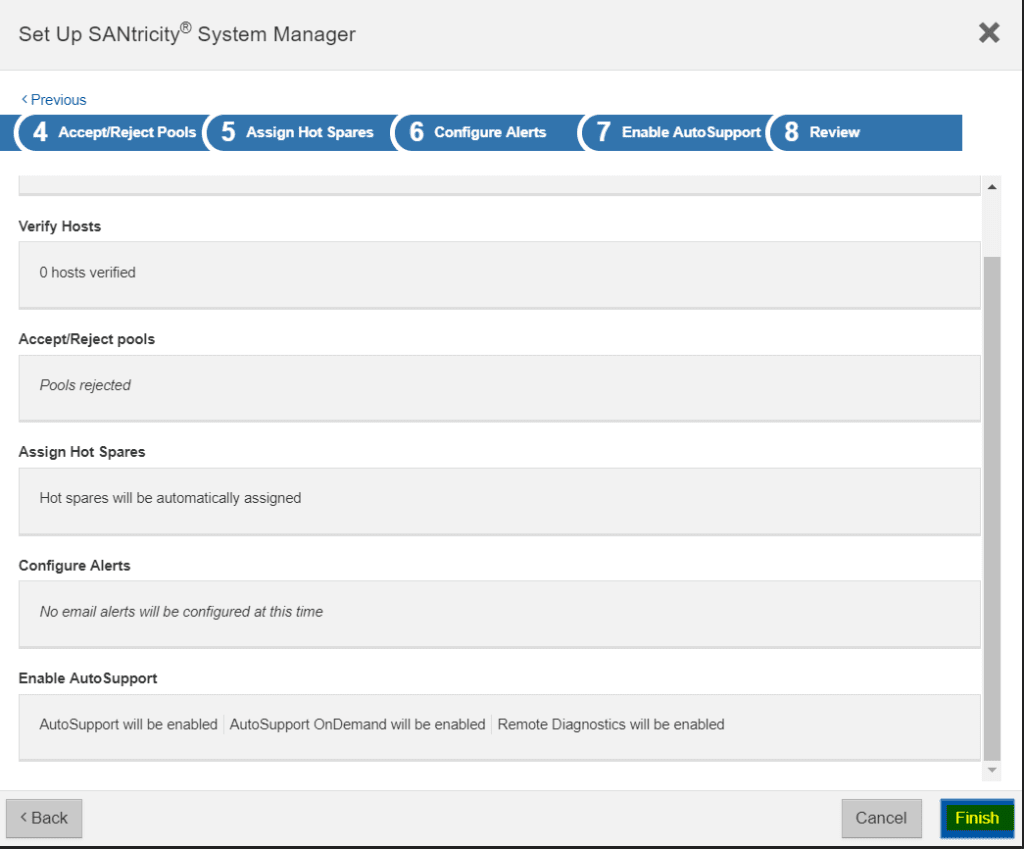Select the Review step header
The image size is (1024, 849).
[833, 132]
